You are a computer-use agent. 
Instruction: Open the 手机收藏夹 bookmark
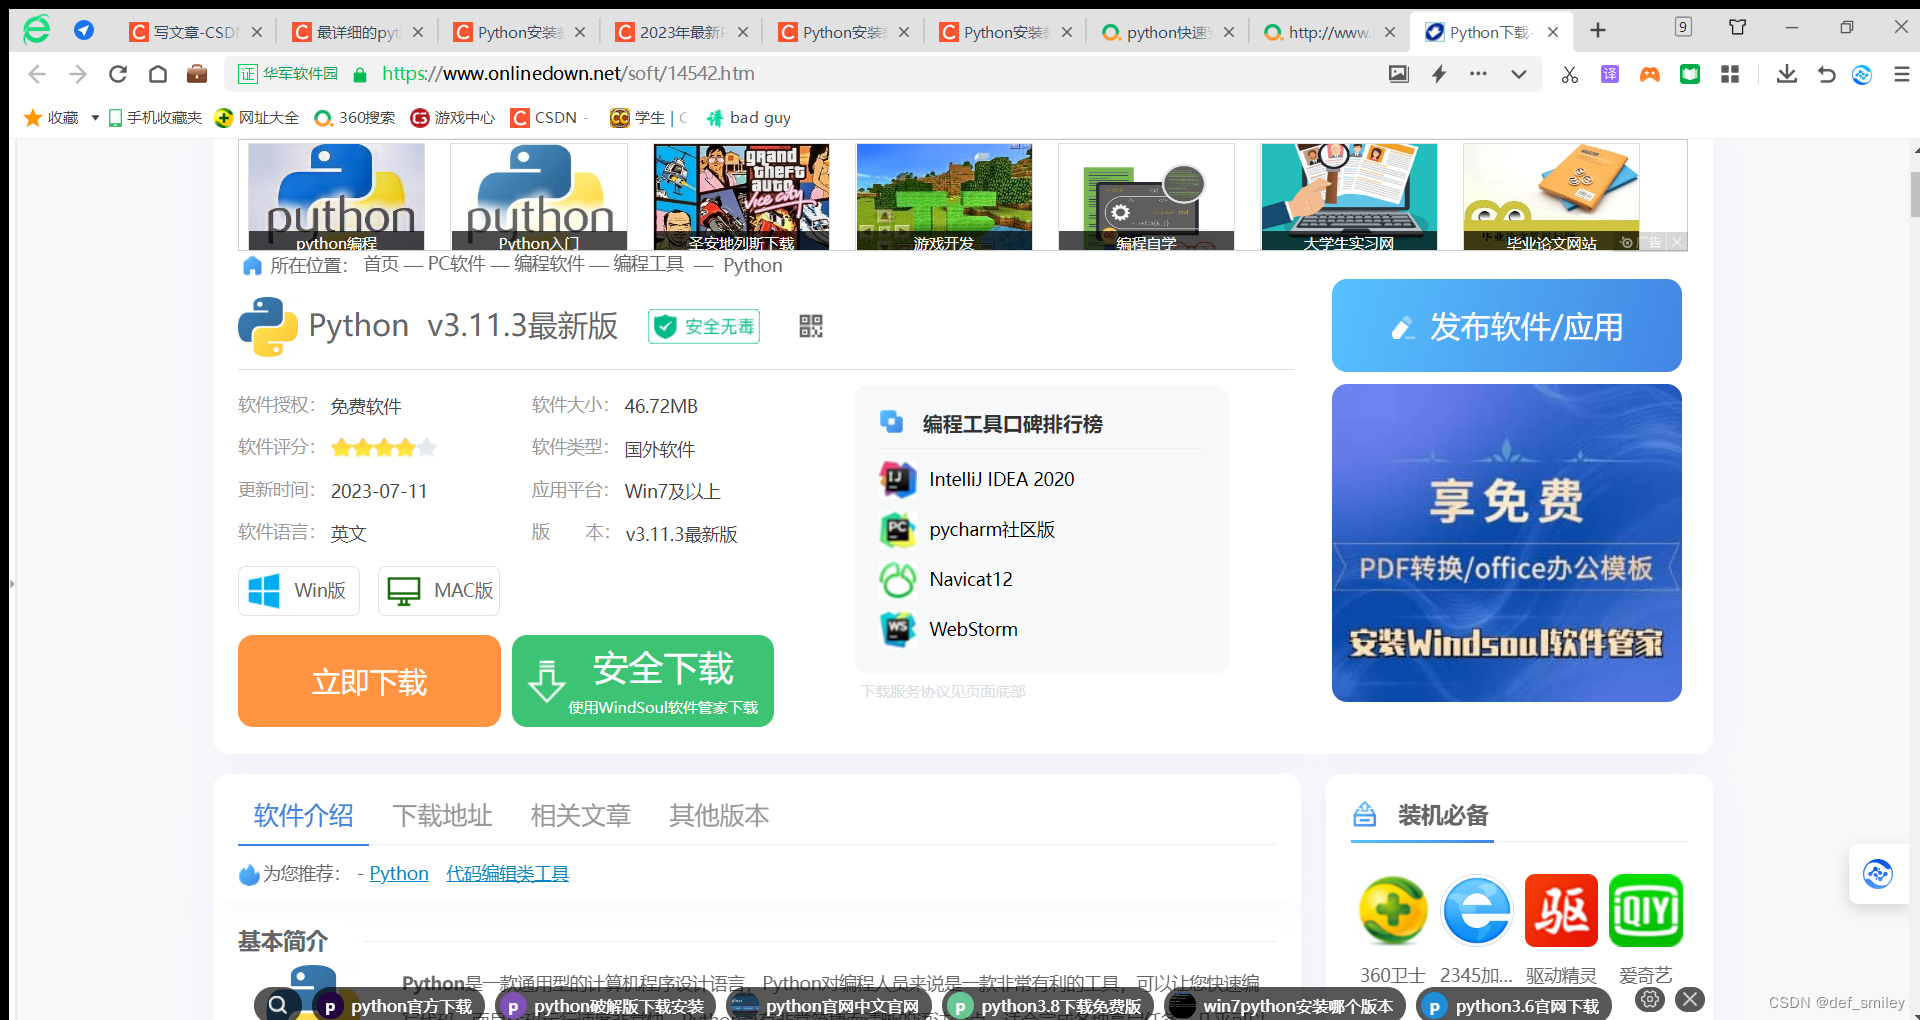coord(156,118)
